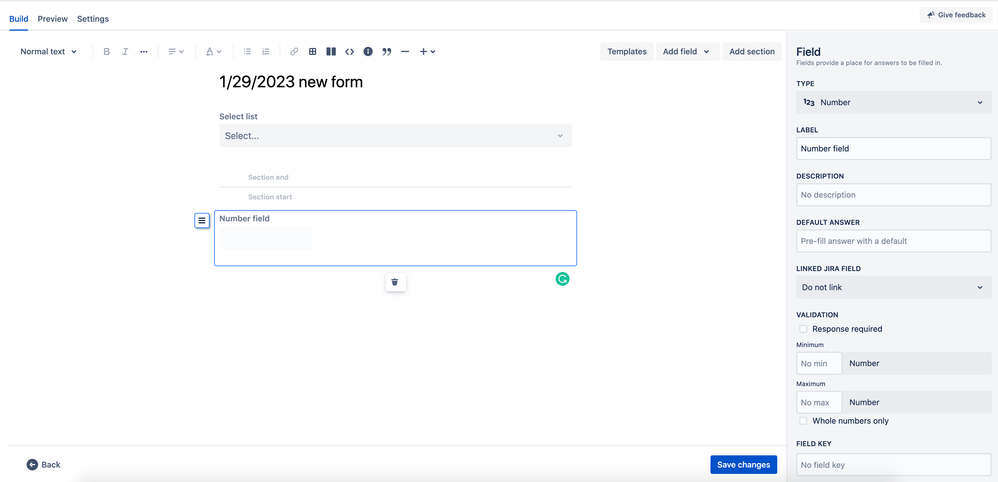Enable Whole numbers only checkbox
This screenshot has width=998, height=482.
[x=804, y=421]
